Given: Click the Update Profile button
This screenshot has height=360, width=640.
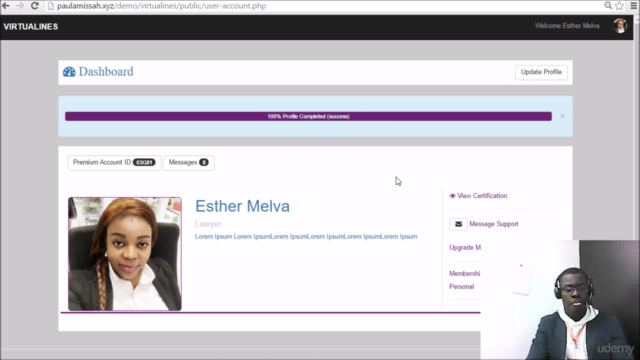Looking at the screenshot, I should click(541, 72).
